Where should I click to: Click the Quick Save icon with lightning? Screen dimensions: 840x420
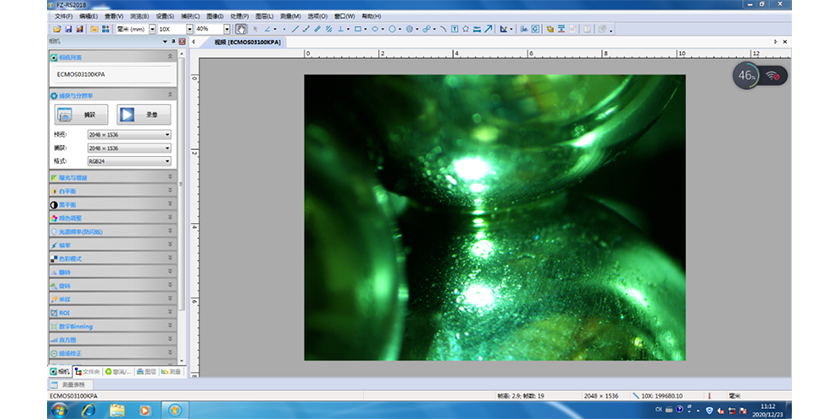[x=80, y=29]
